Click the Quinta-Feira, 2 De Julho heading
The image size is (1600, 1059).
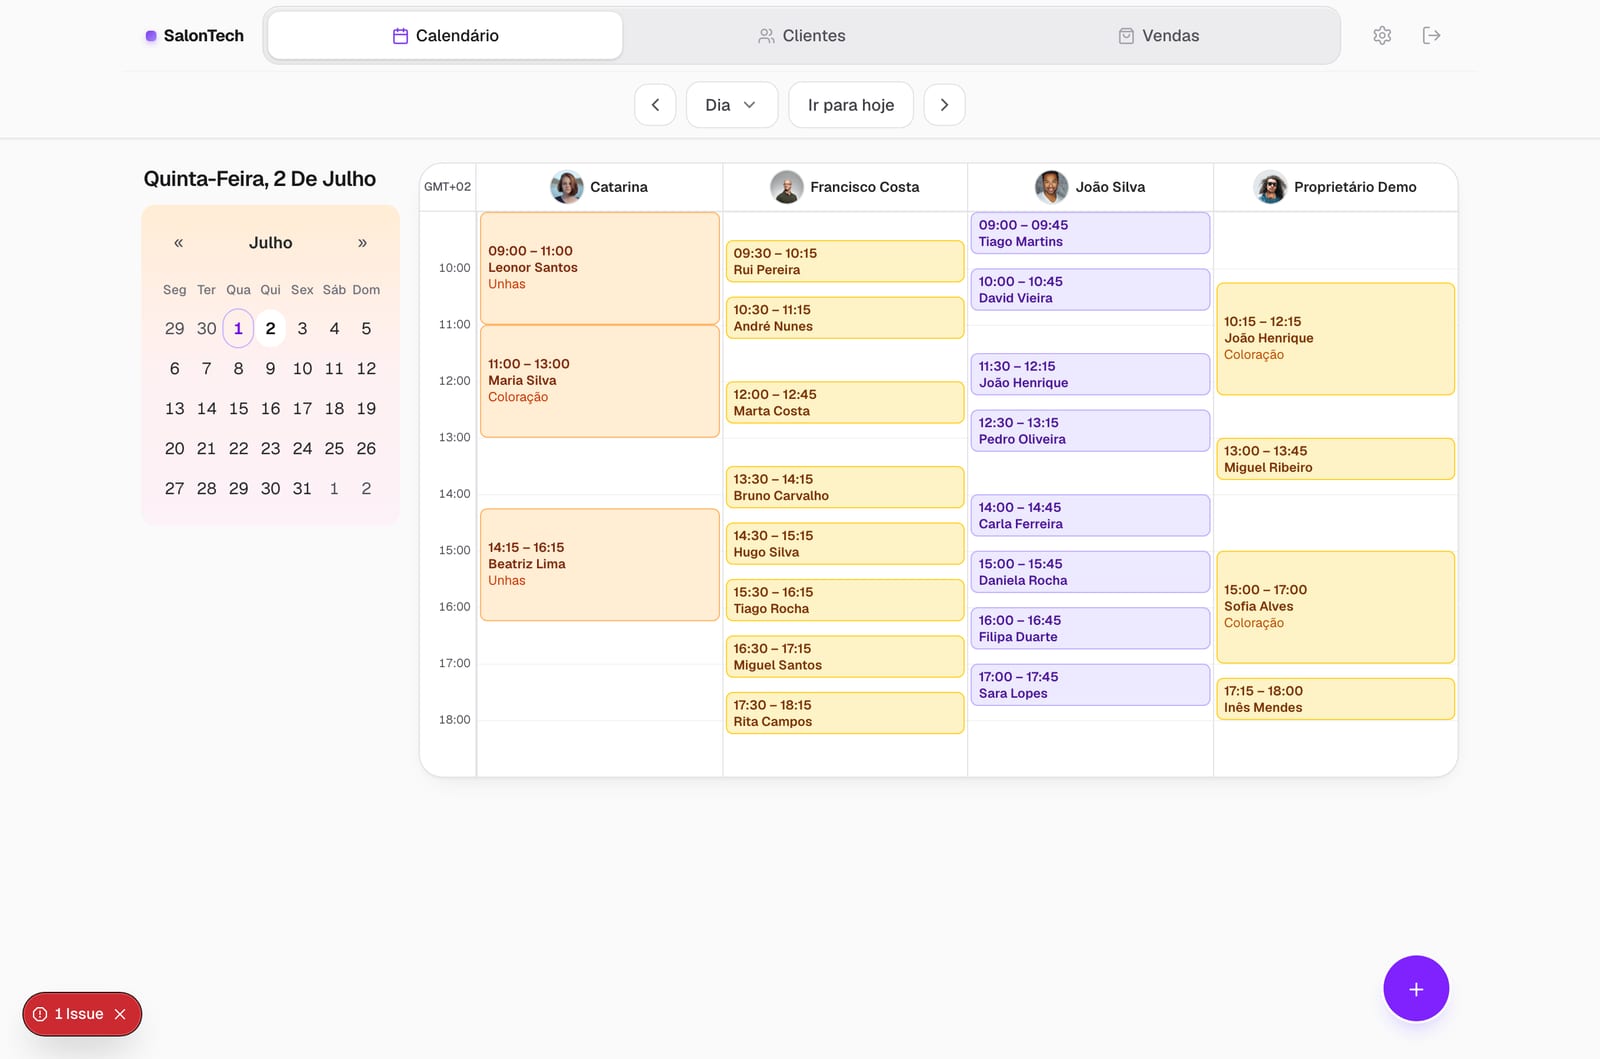[x=260, y=179]
